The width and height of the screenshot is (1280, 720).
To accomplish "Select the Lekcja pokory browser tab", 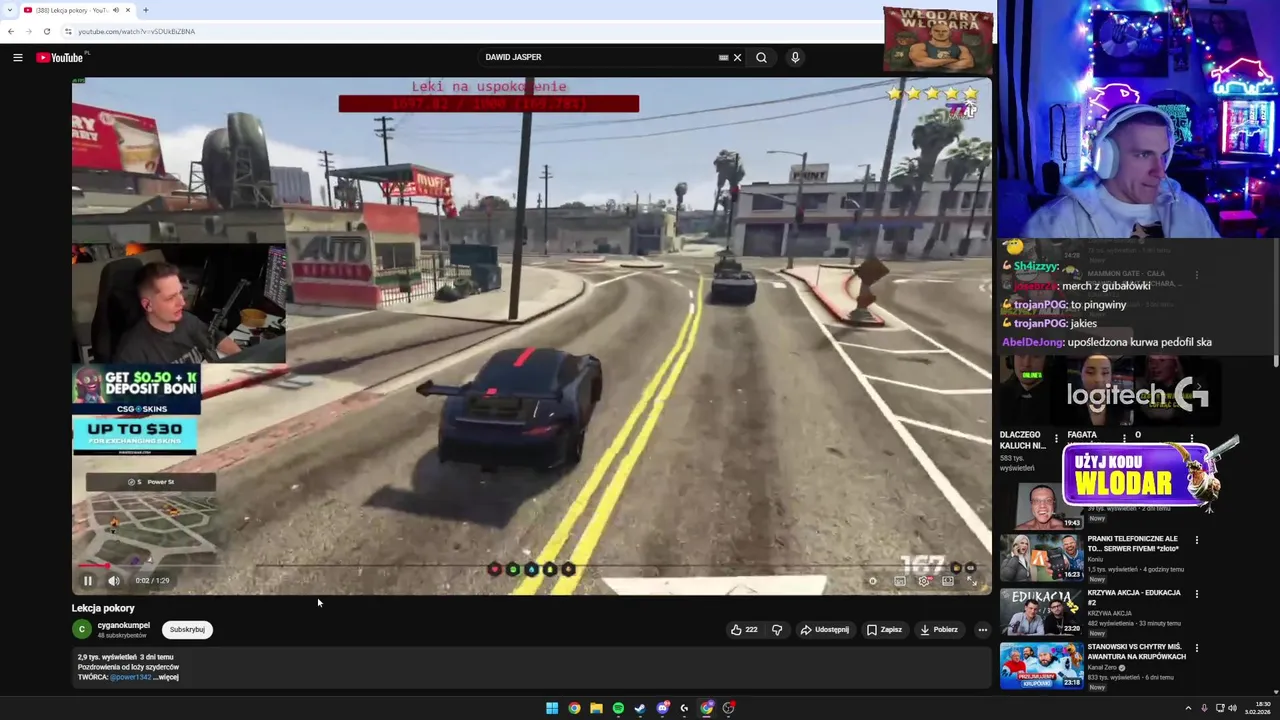I will [76, 10].
